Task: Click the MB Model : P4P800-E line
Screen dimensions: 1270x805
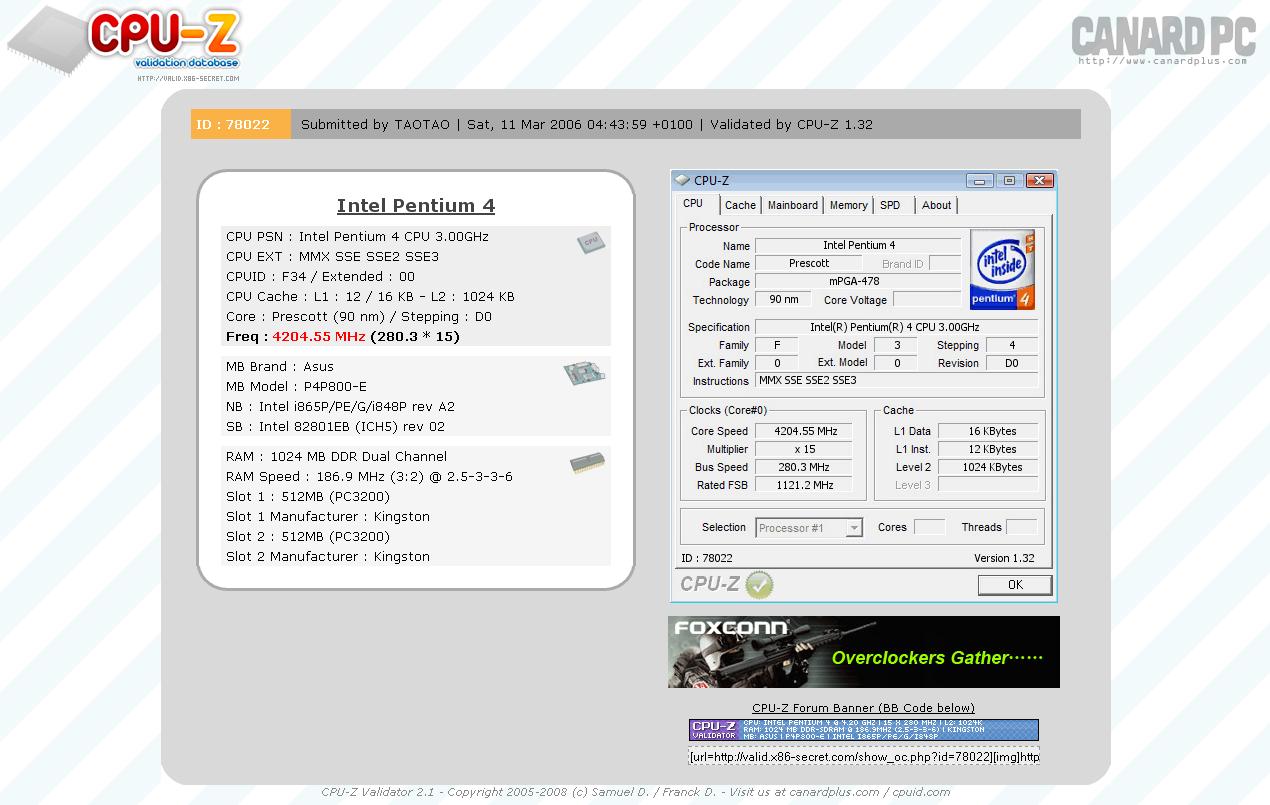Action: coord(296,387)
